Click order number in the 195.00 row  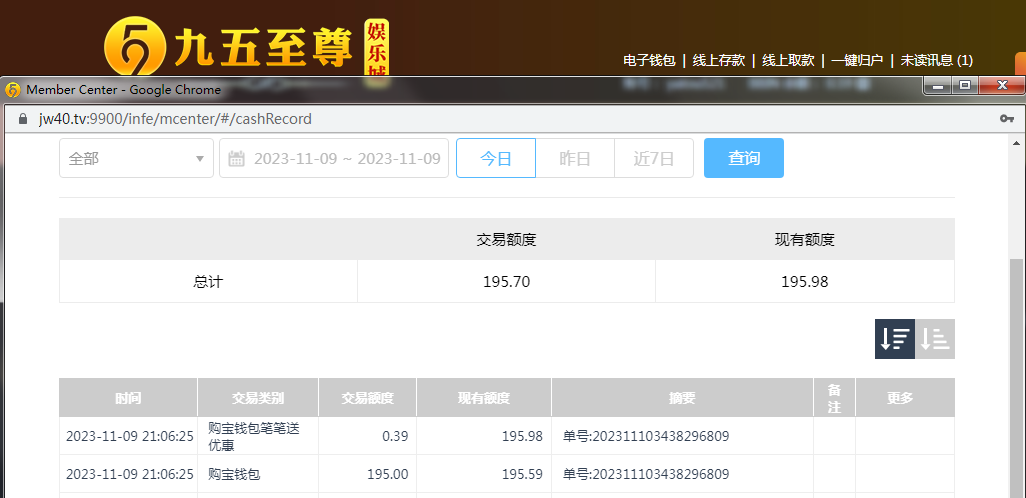646,474
